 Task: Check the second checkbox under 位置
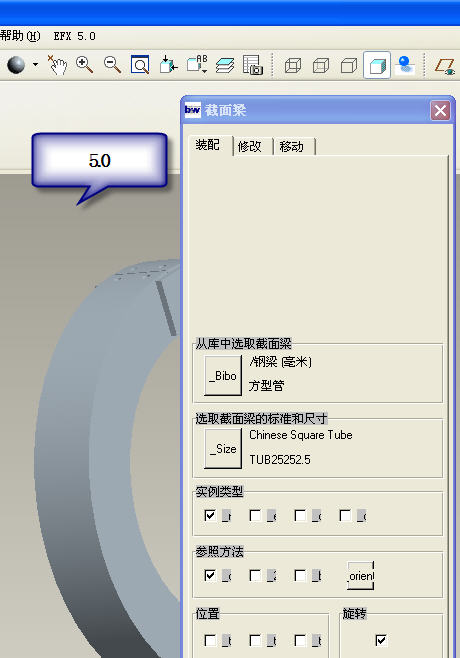point(255,640)
